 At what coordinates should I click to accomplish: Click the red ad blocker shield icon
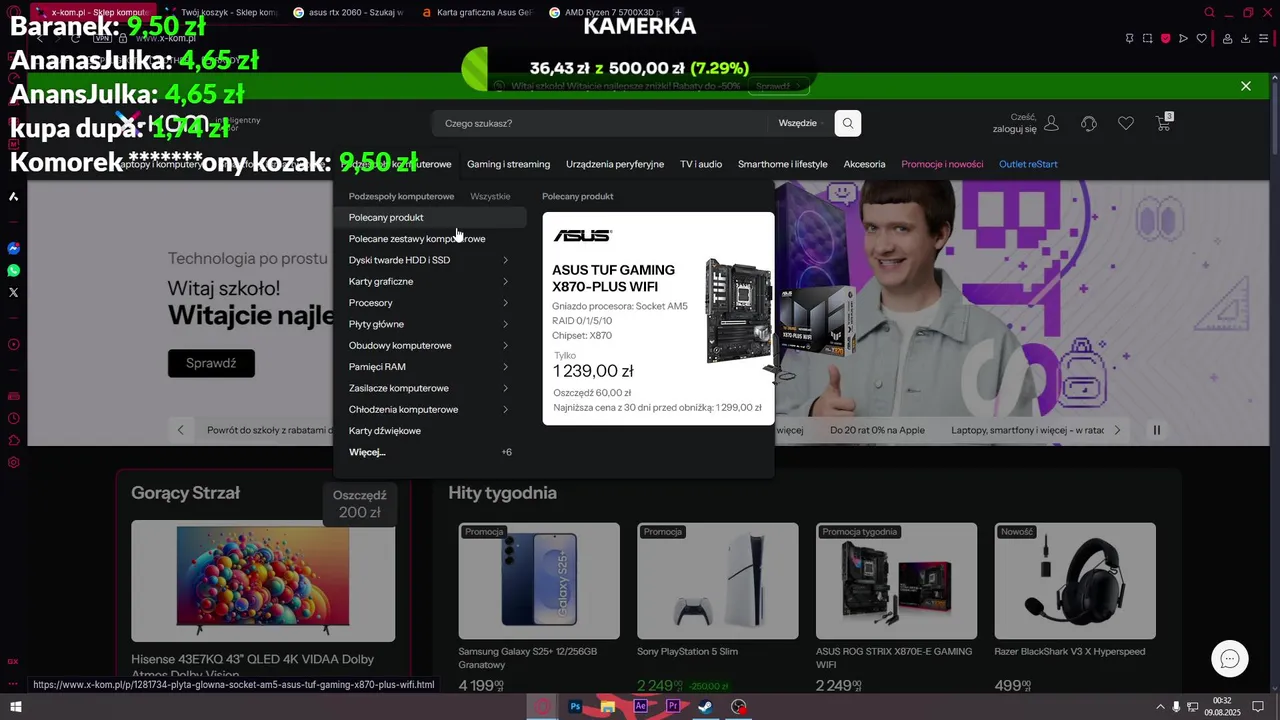(x=1165, y=39)
